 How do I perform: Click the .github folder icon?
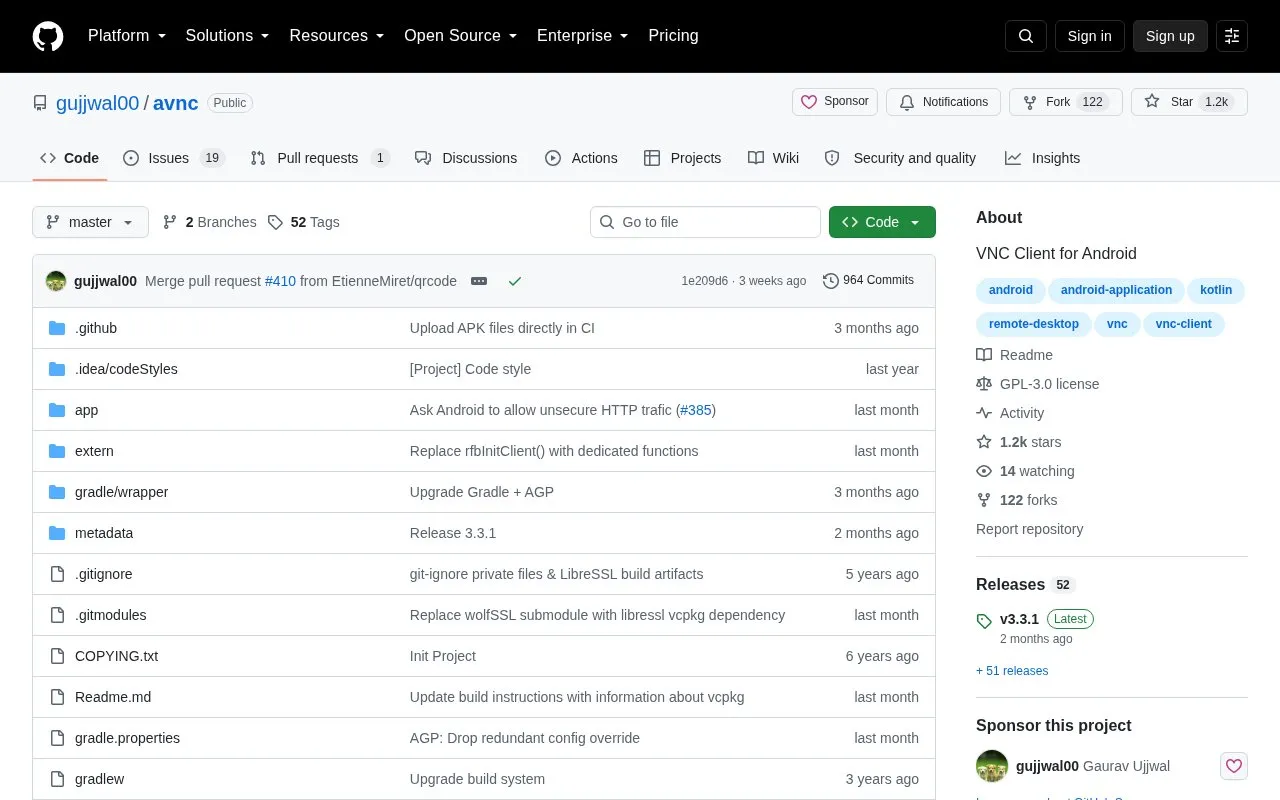(57, 328)
